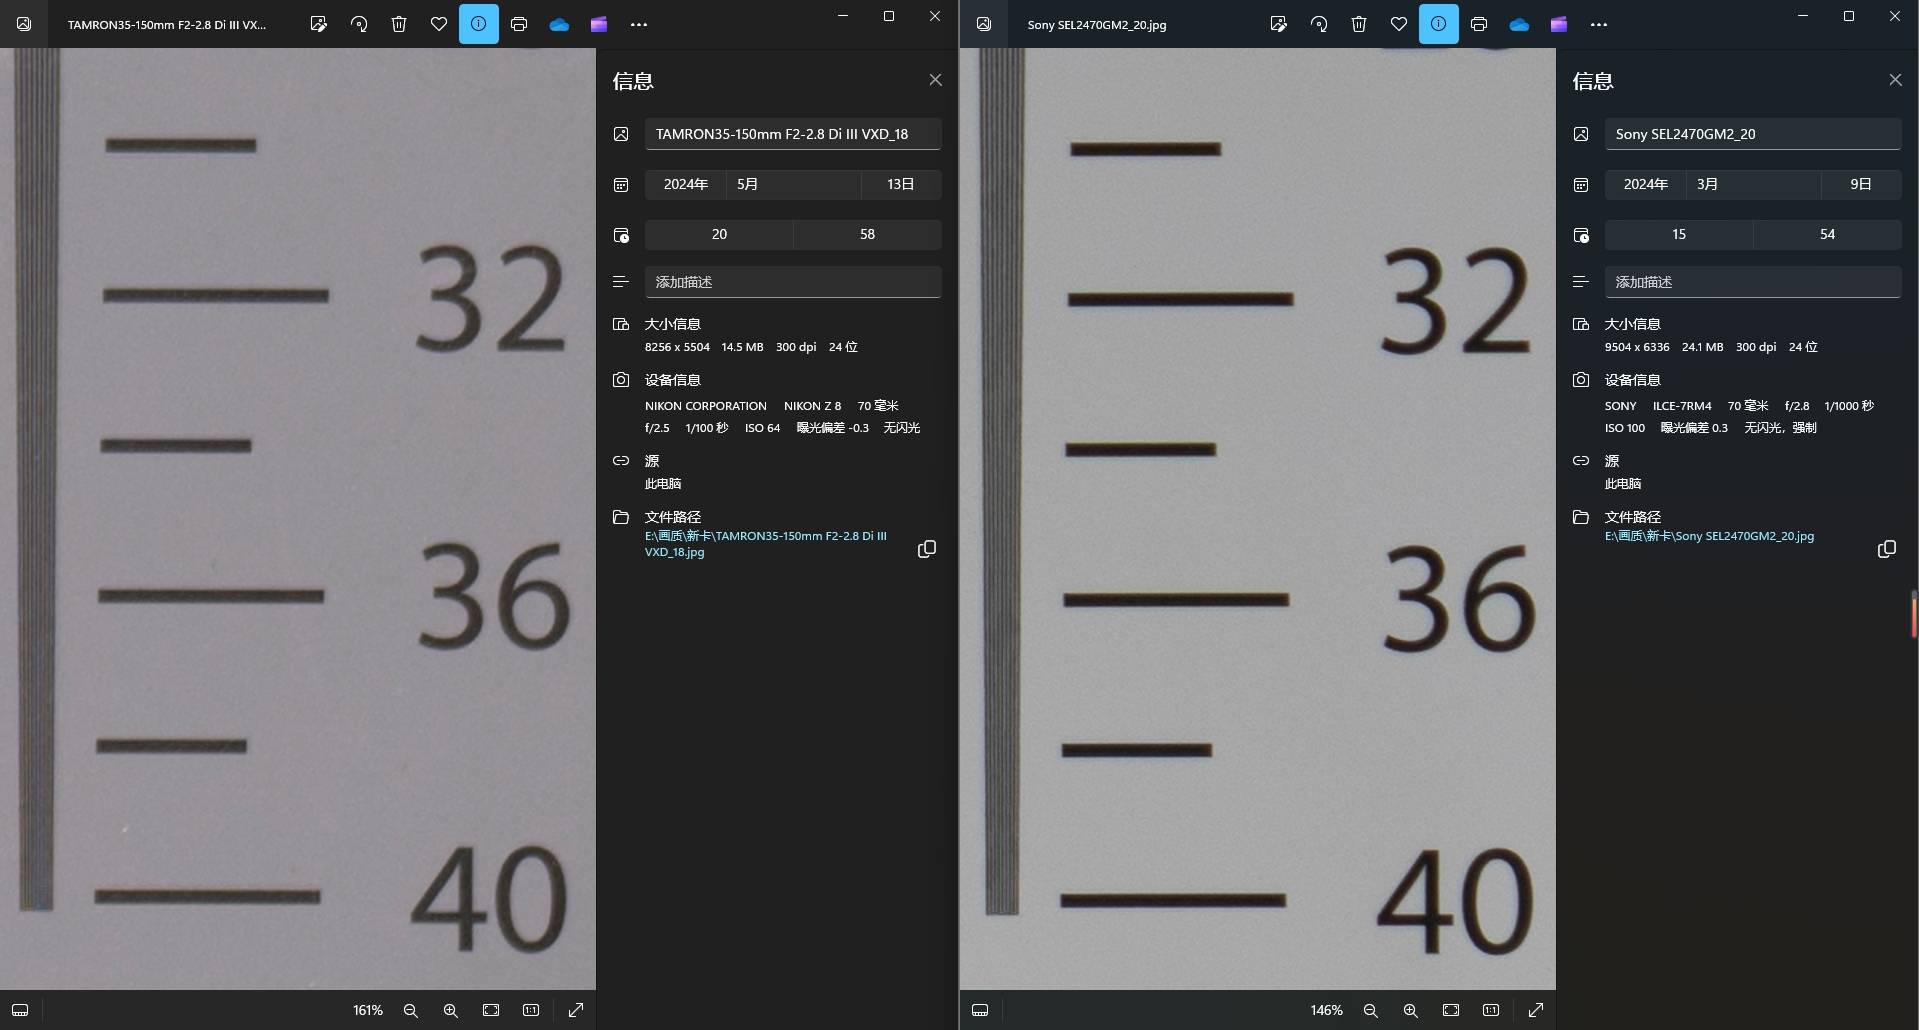
Task: Open OneDrive icon in left window toolbar
Action: tap(559, 24)
